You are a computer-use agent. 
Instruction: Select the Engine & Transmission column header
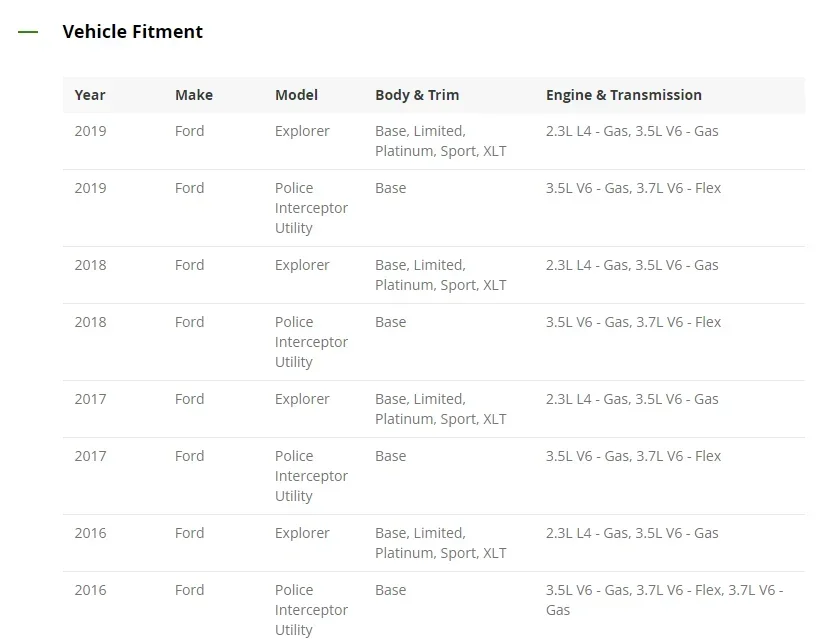coord(623,95)
